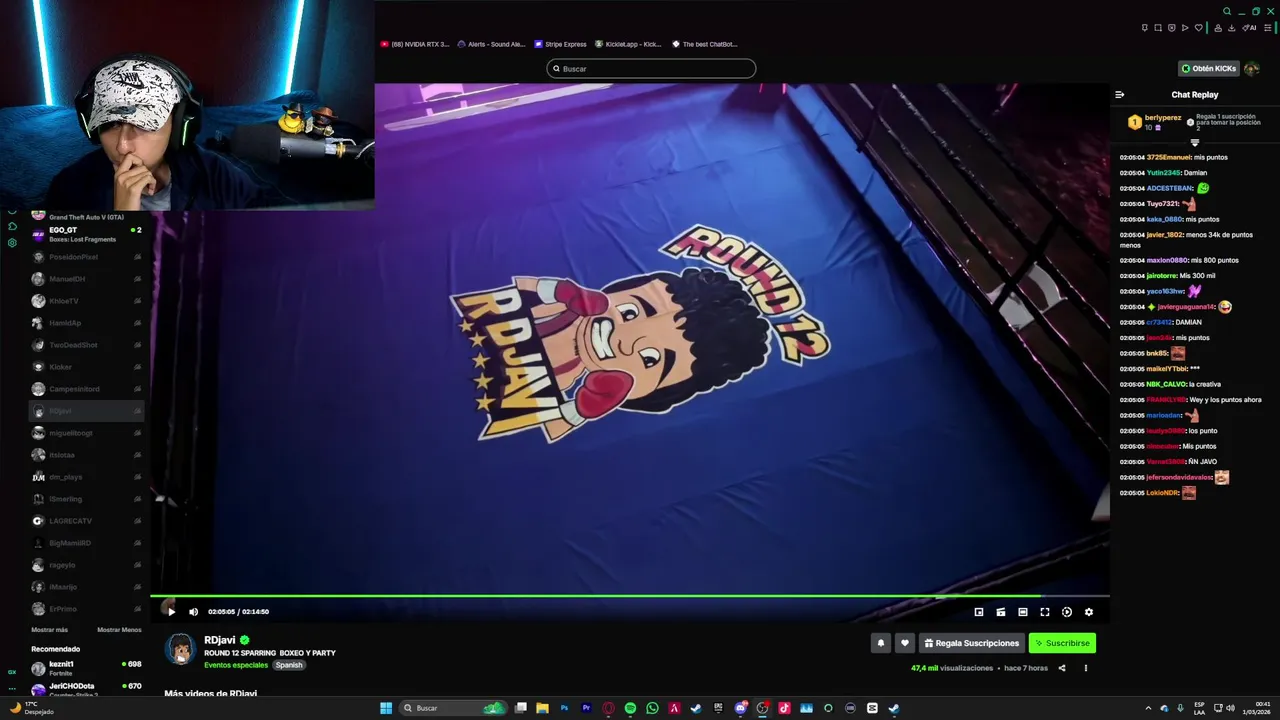
Task: Click the Eventos especiales category link
Action: click(236, 665)
